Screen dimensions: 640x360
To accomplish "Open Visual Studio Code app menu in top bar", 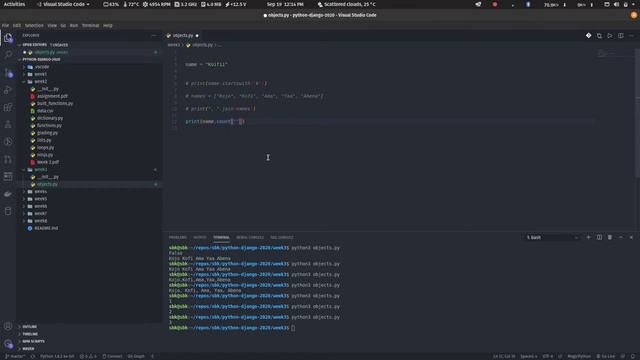I will 63,4.
